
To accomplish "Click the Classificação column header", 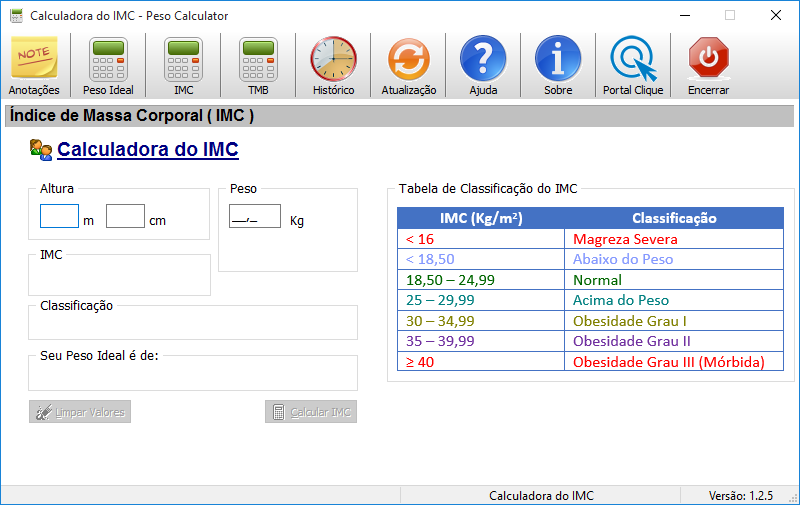I will pos(674,218).
